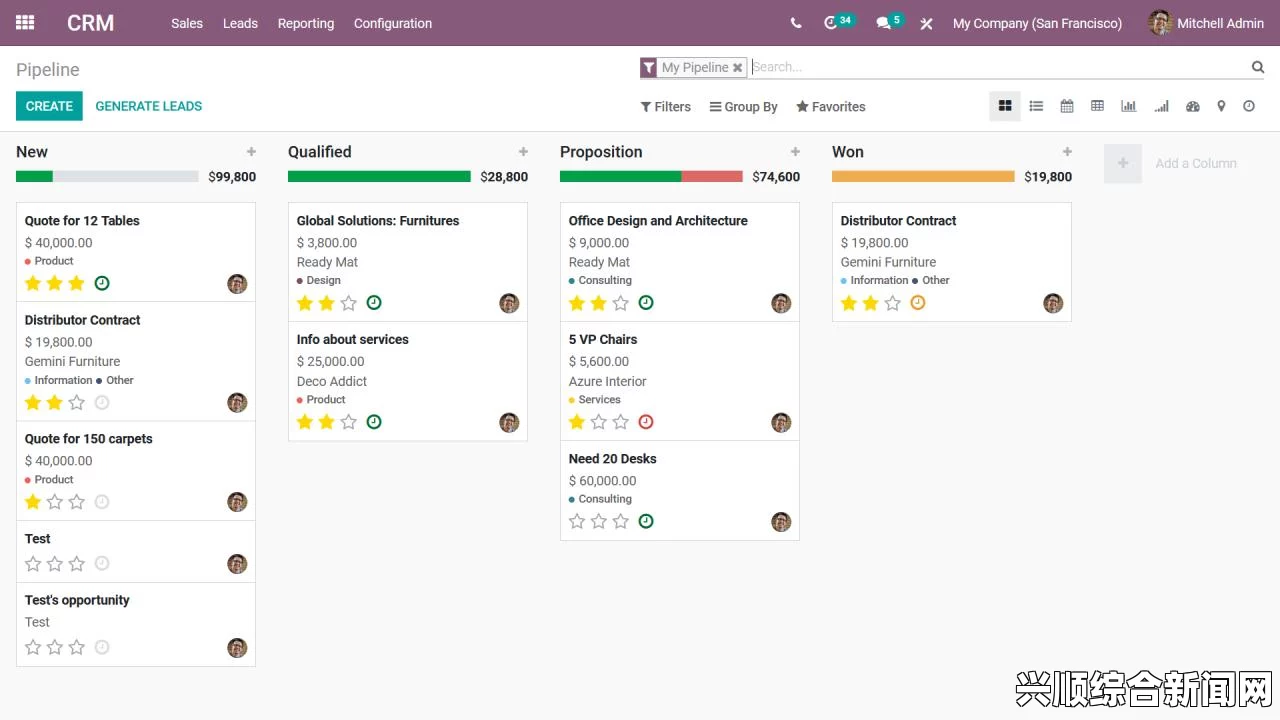Open conversations chat icon with 5 badge
The width and height of the screenshot is (1280, 720).
[889, 22]
